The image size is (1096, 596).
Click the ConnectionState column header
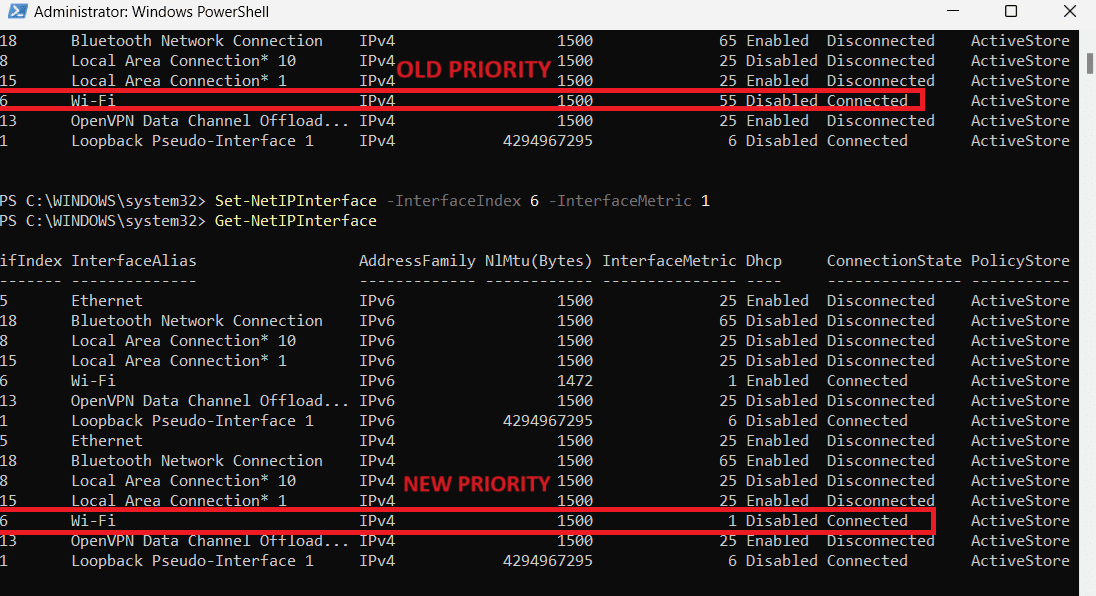coord(893,260)
